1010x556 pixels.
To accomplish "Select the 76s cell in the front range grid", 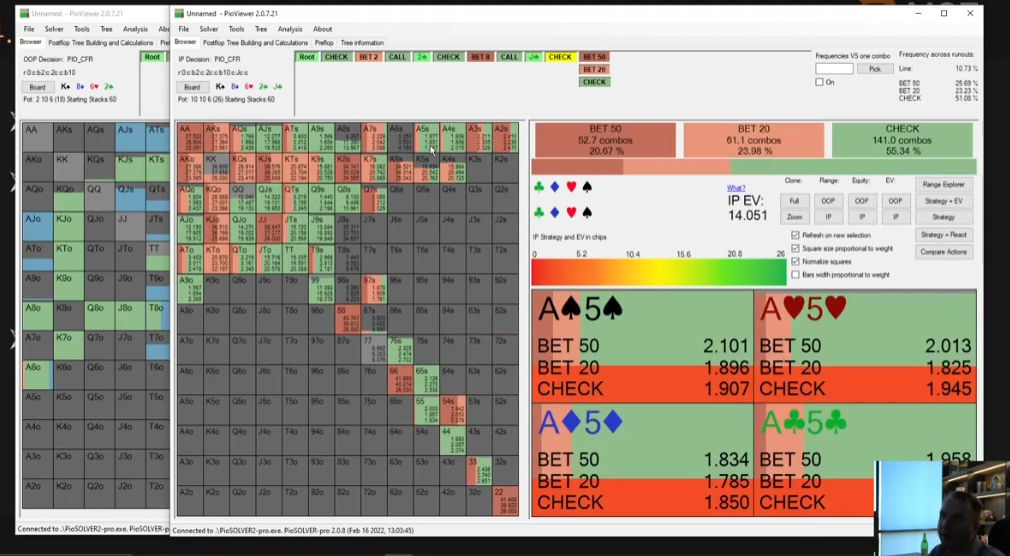I will pyautogui.click(x=400, y=350).
